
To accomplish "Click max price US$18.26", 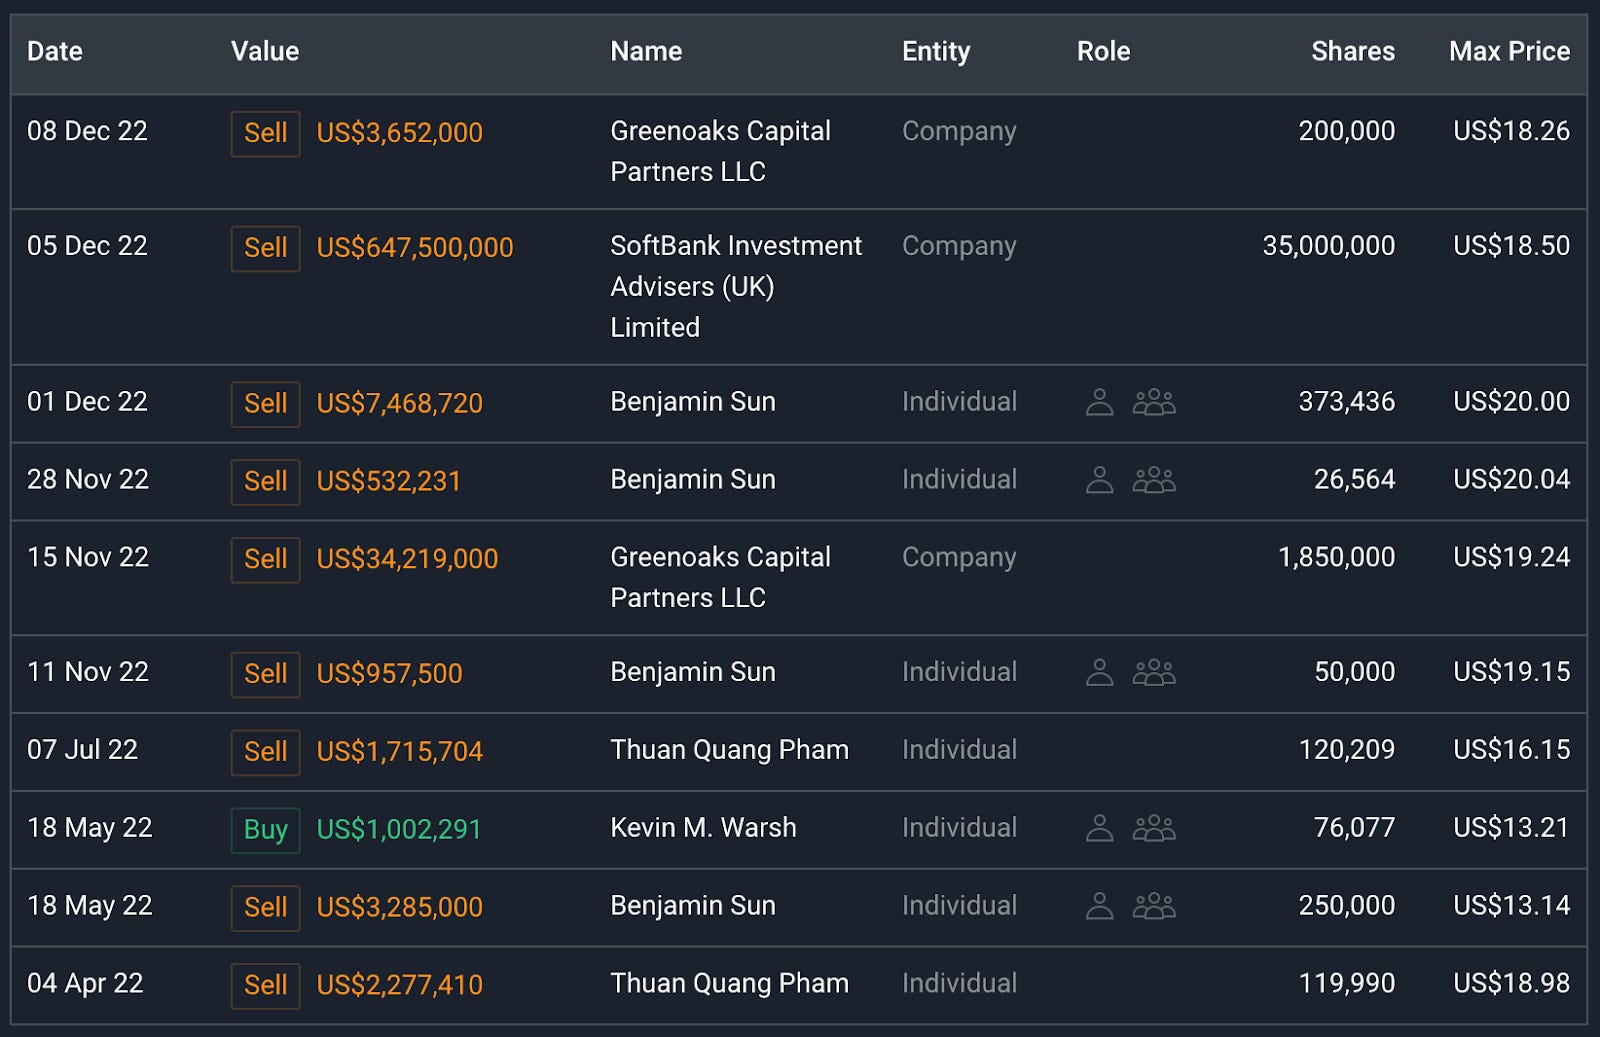I will click(x=1511, y=131).
